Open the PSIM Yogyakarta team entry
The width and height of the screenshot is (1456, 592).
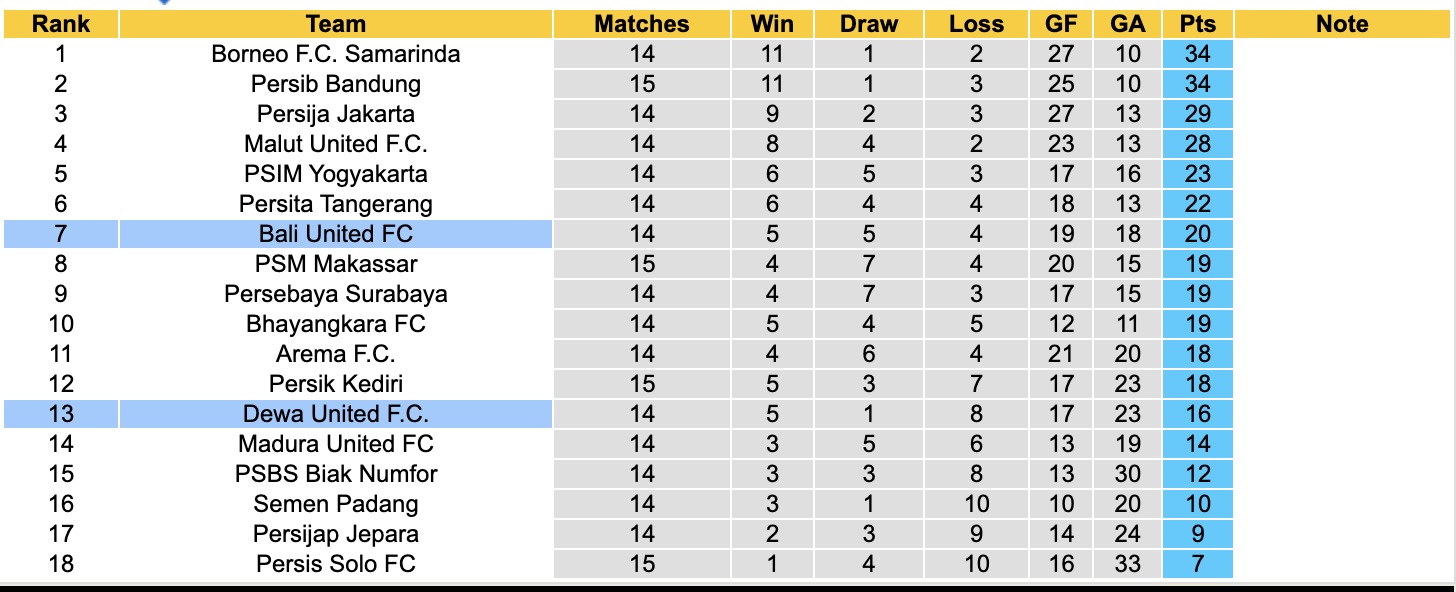(x=336, y=174)
